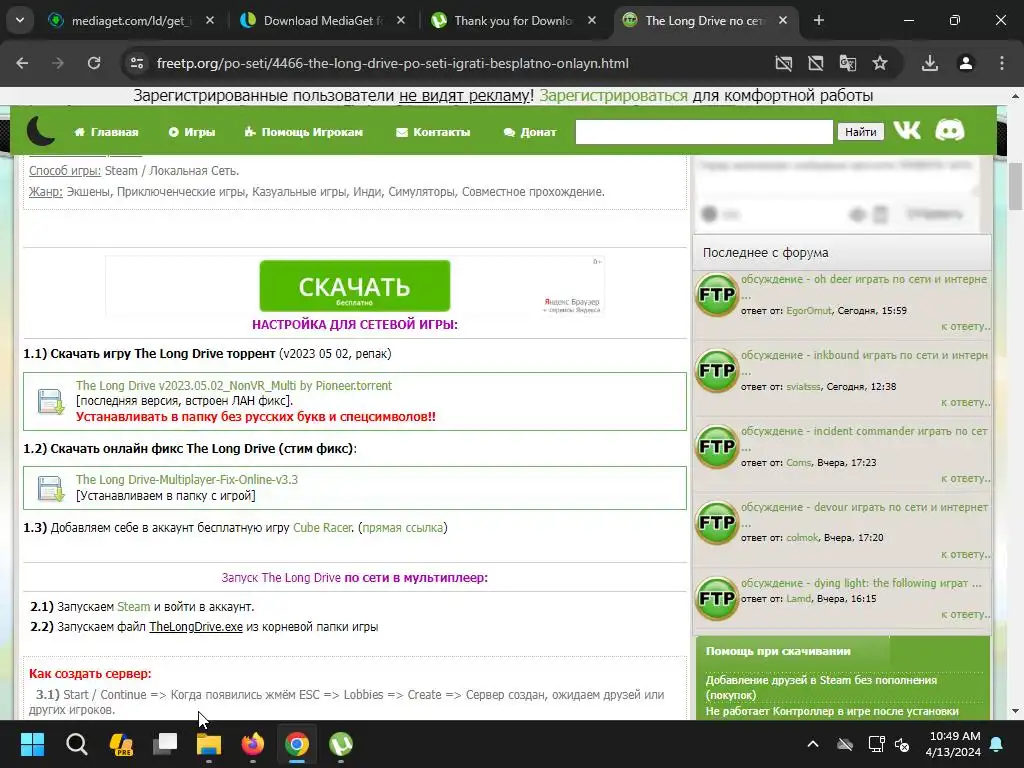Close the The Long Drive tab
This screenshot has height=768, width=1024.
782,21
